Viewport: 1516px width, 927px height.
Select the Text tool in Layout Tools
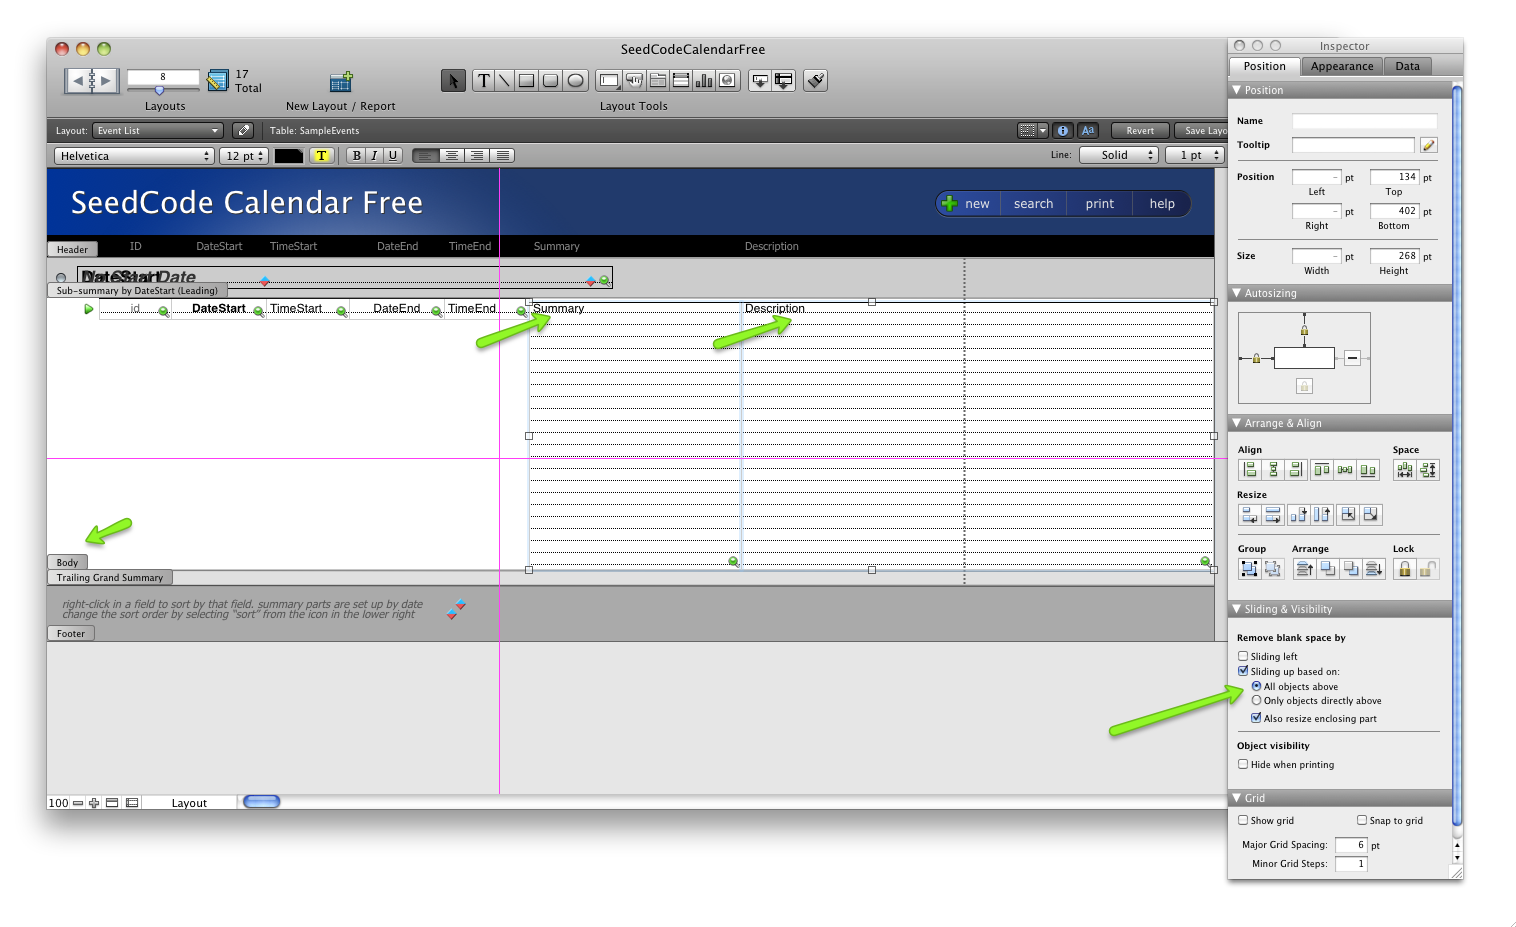(484, 81)
